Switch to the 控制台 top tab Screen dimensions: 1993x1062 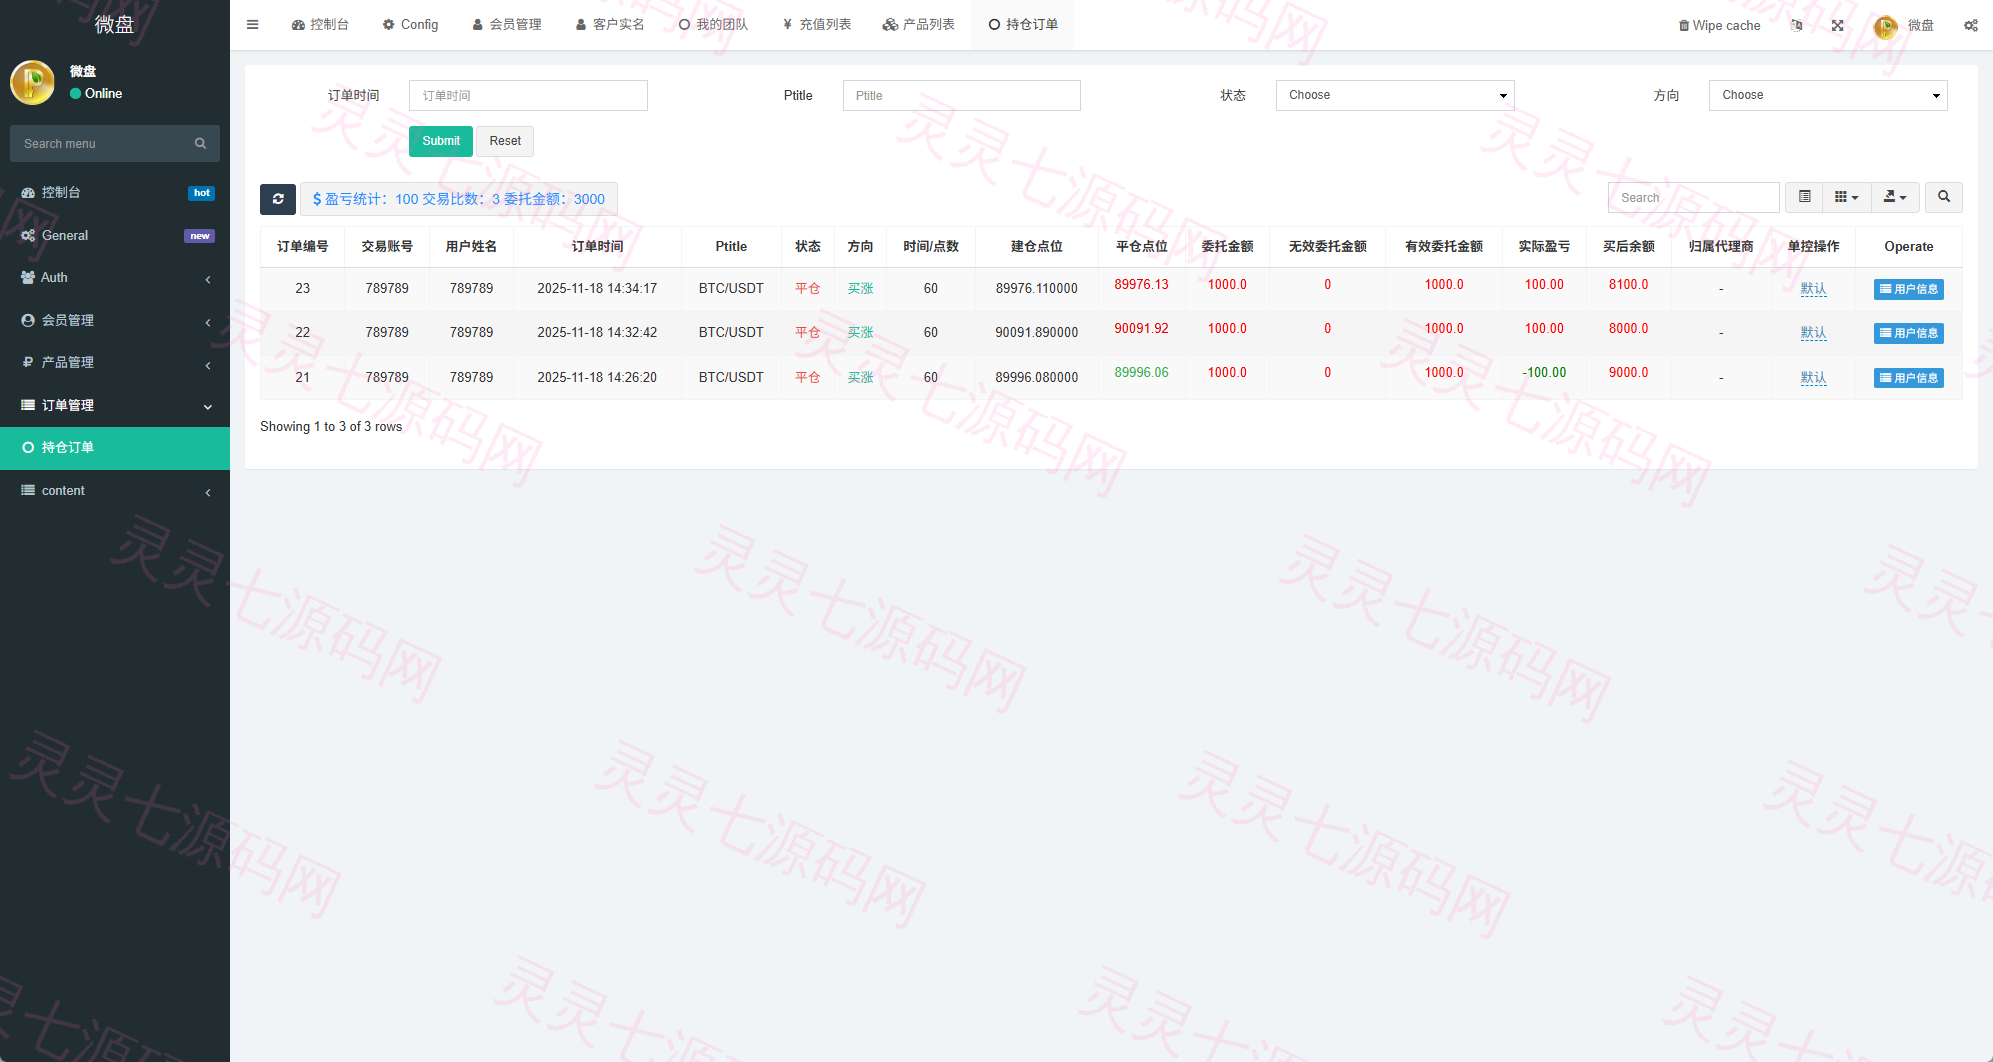(320, 25)
